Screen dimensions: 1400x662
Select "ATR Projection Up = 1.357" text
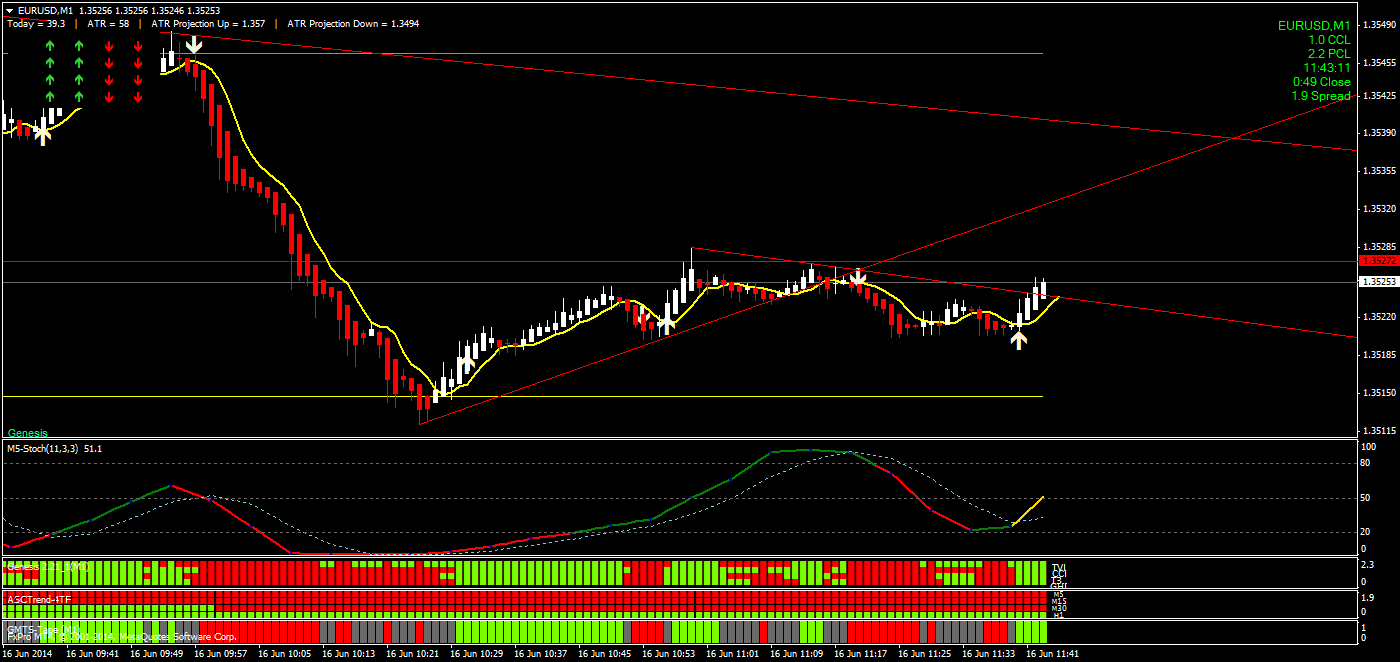tap(208, 23)
